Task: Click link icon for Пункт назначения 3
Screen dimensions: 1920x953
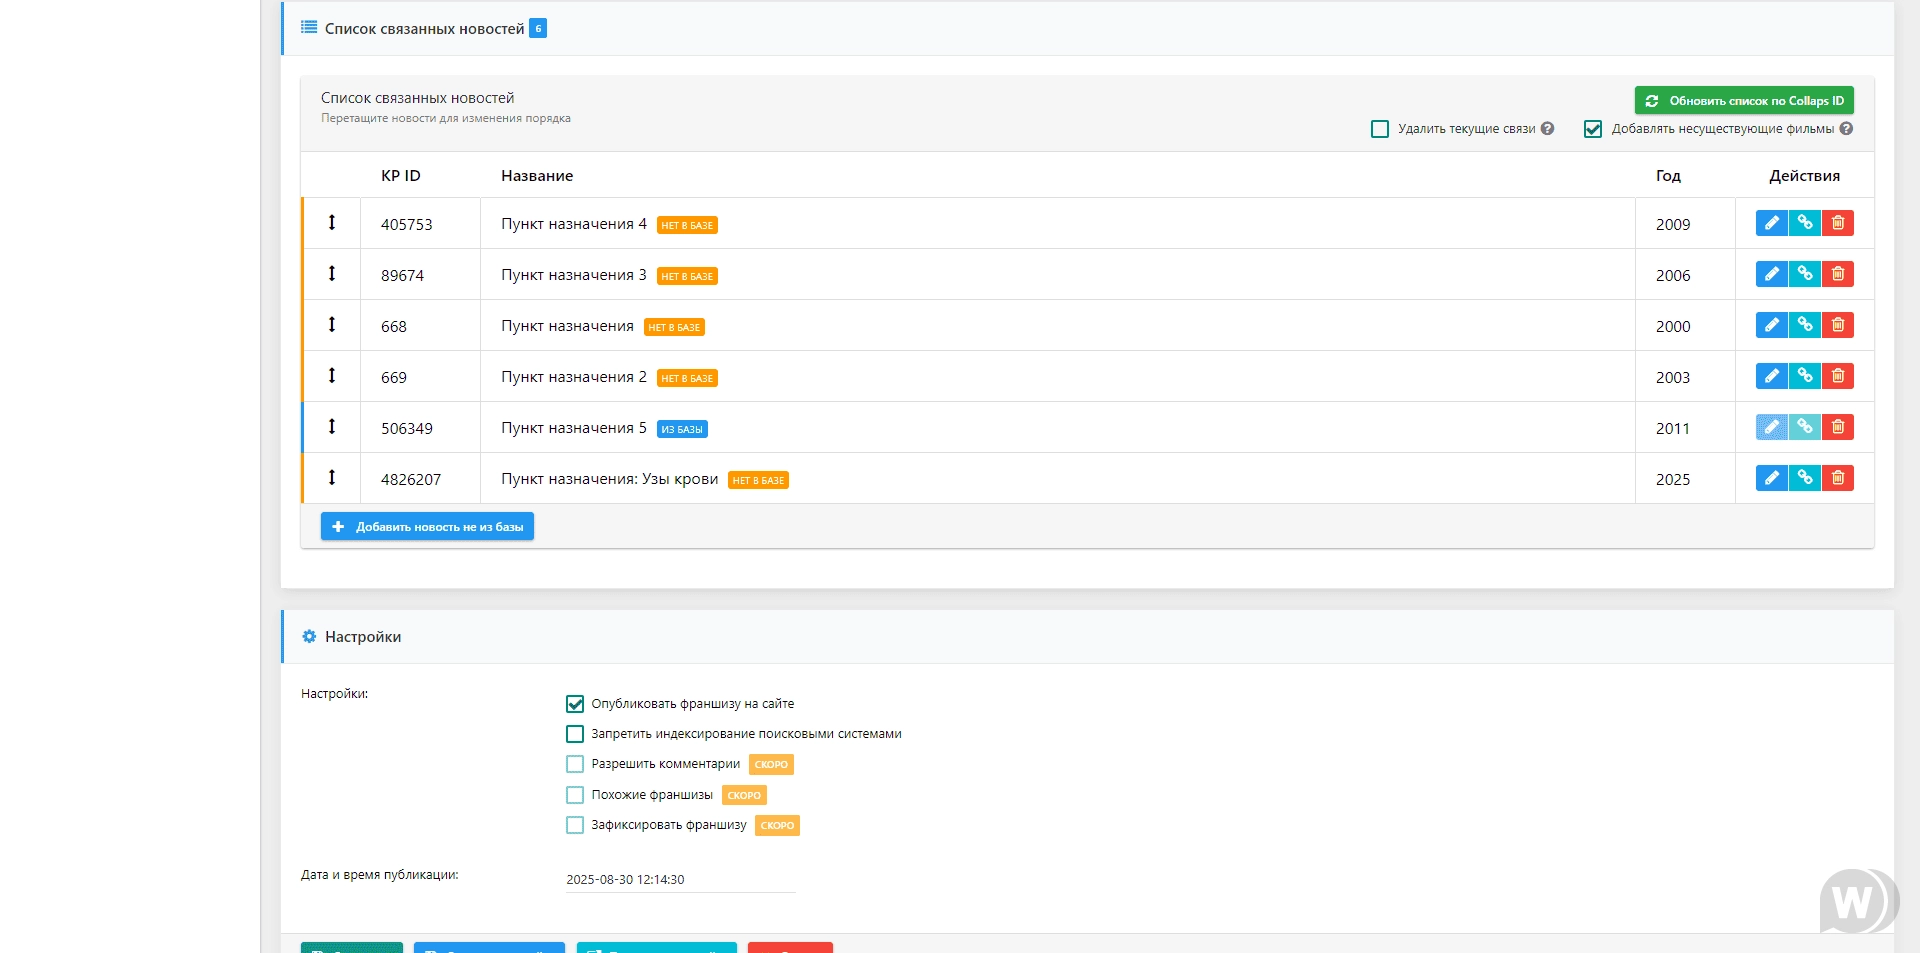Action: [x=1804, y=274]
